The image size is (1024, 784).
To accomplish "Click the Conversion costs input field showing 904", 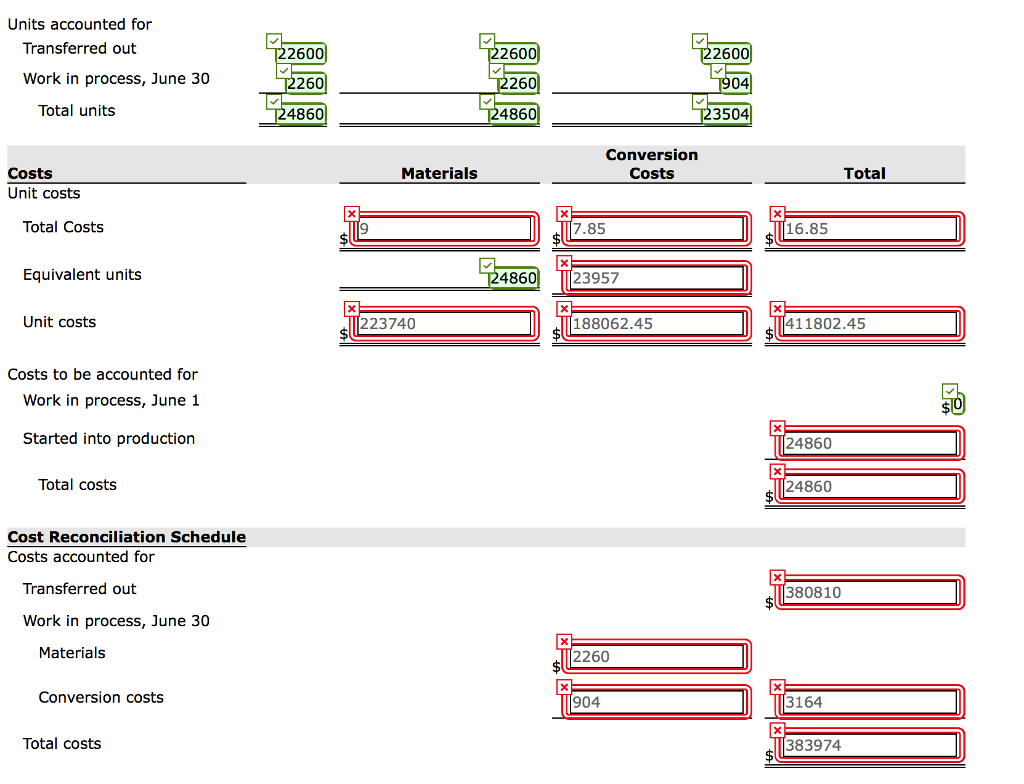I will click(657, 702).
